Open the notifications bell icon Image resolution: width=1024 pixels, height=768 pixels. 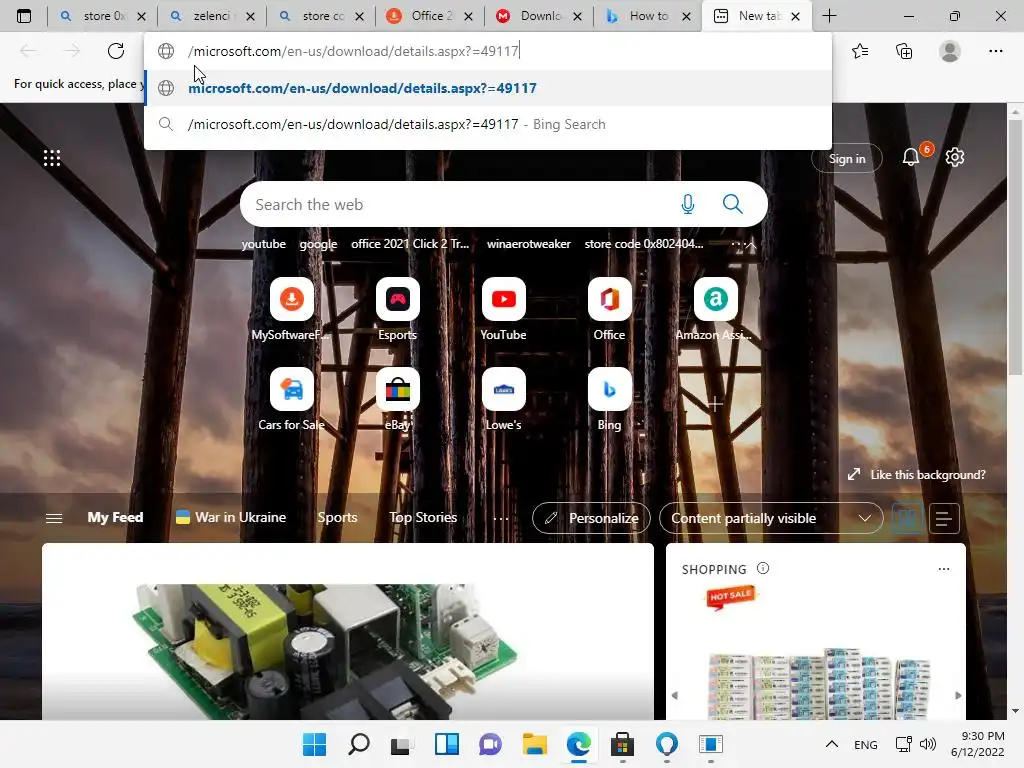pyautogui.click(x=911, y=157)
